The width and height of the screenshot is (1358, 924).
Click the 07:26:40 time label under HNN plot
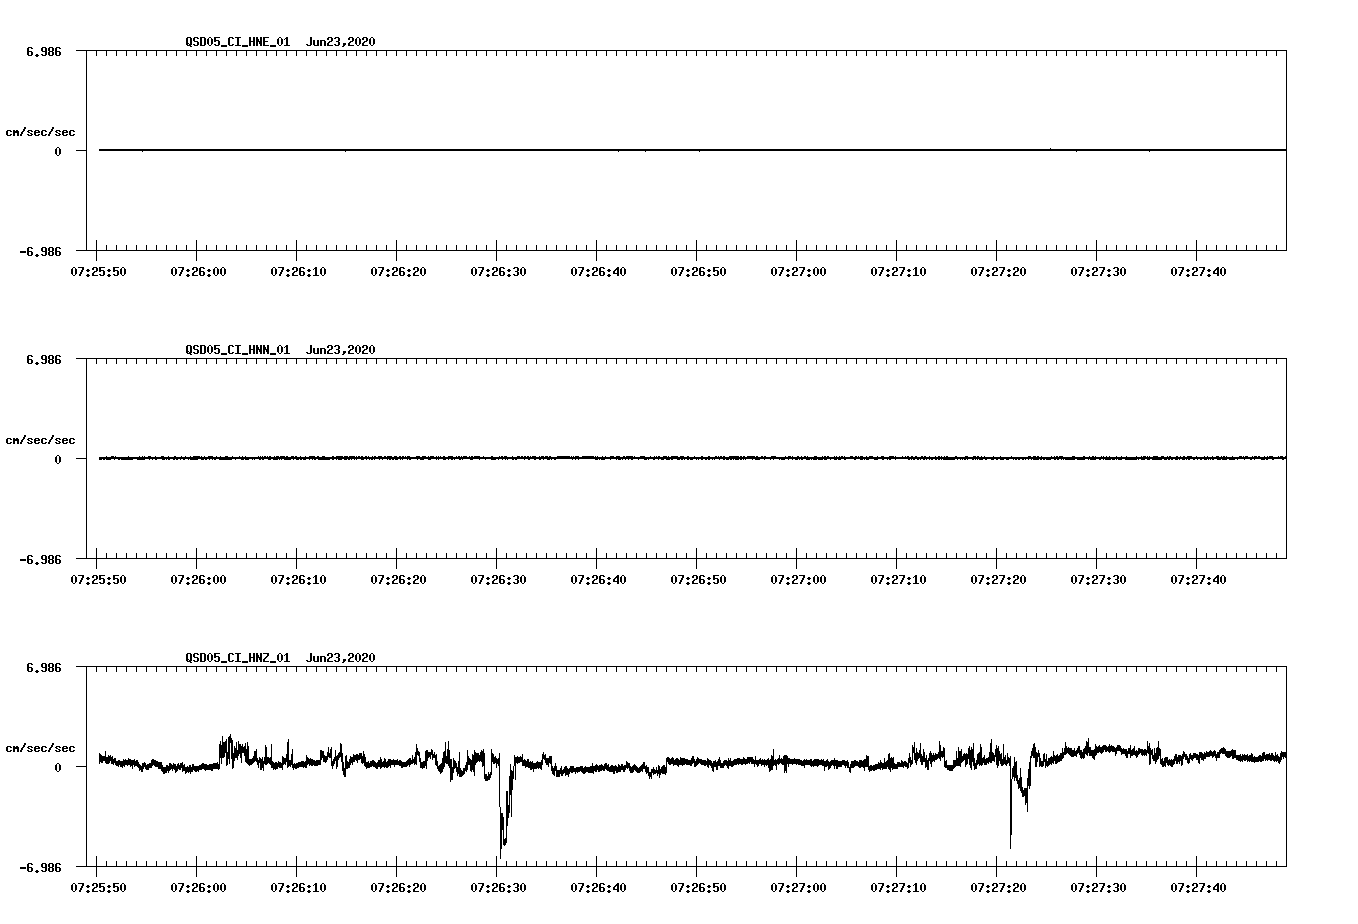(x=598, y=579)
